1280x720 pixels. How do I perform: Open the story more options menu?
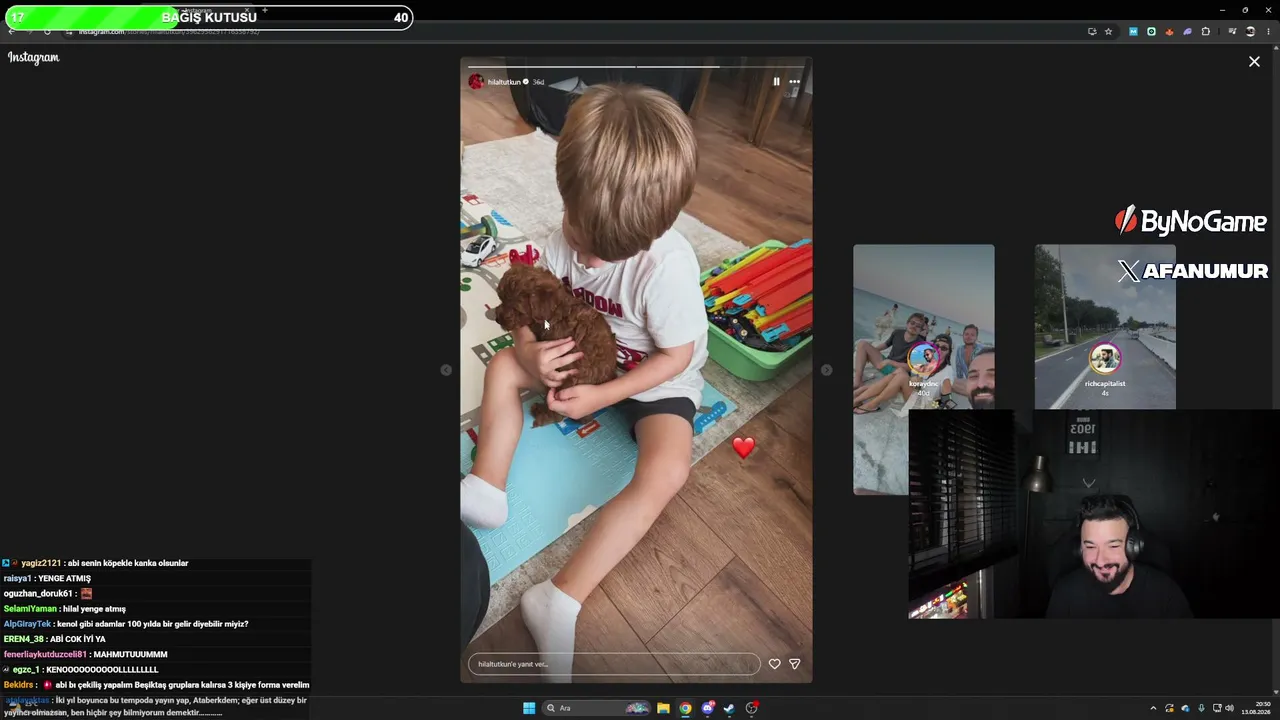tap(794, 82)
